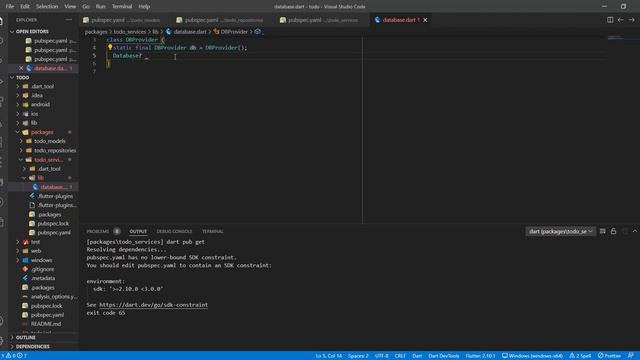
Task: Open Explorer views more-actions ellipsis
Action: point(69,20)
